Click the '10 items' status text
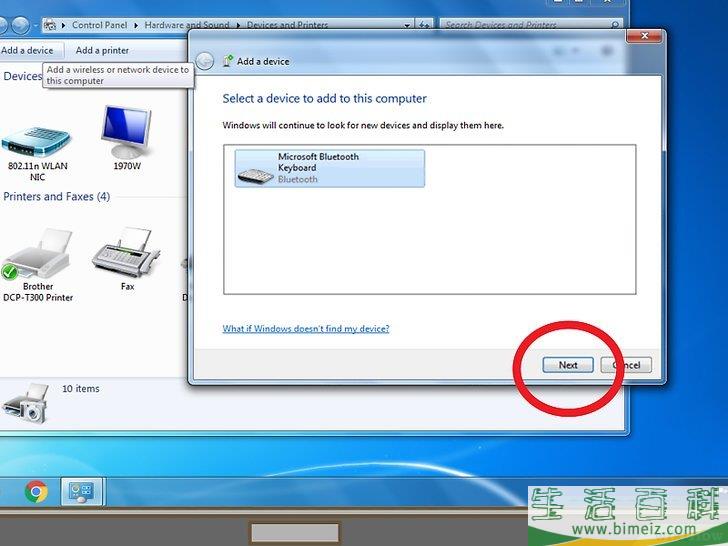This screenshot has height=546, width=728. click(81, 389)
